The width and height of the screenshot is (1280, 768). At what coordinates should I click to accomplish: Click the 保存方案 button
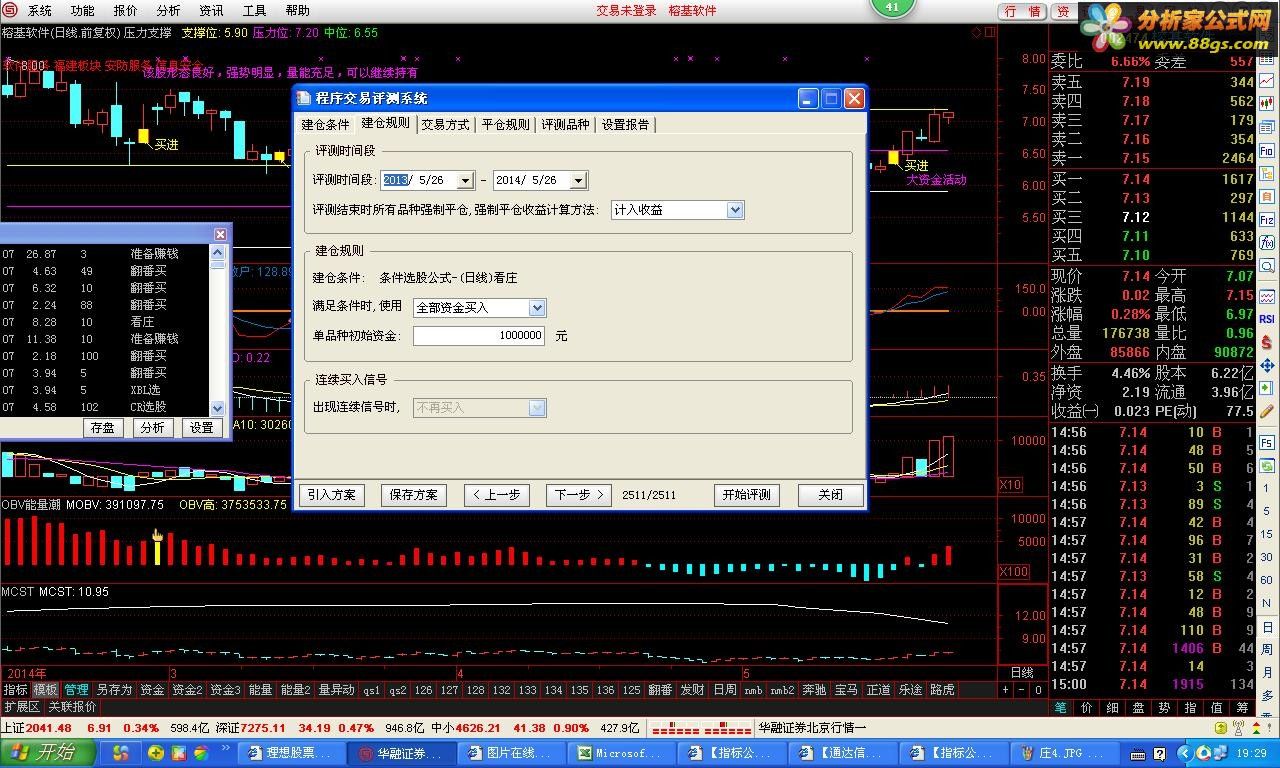tap(414, 495)
